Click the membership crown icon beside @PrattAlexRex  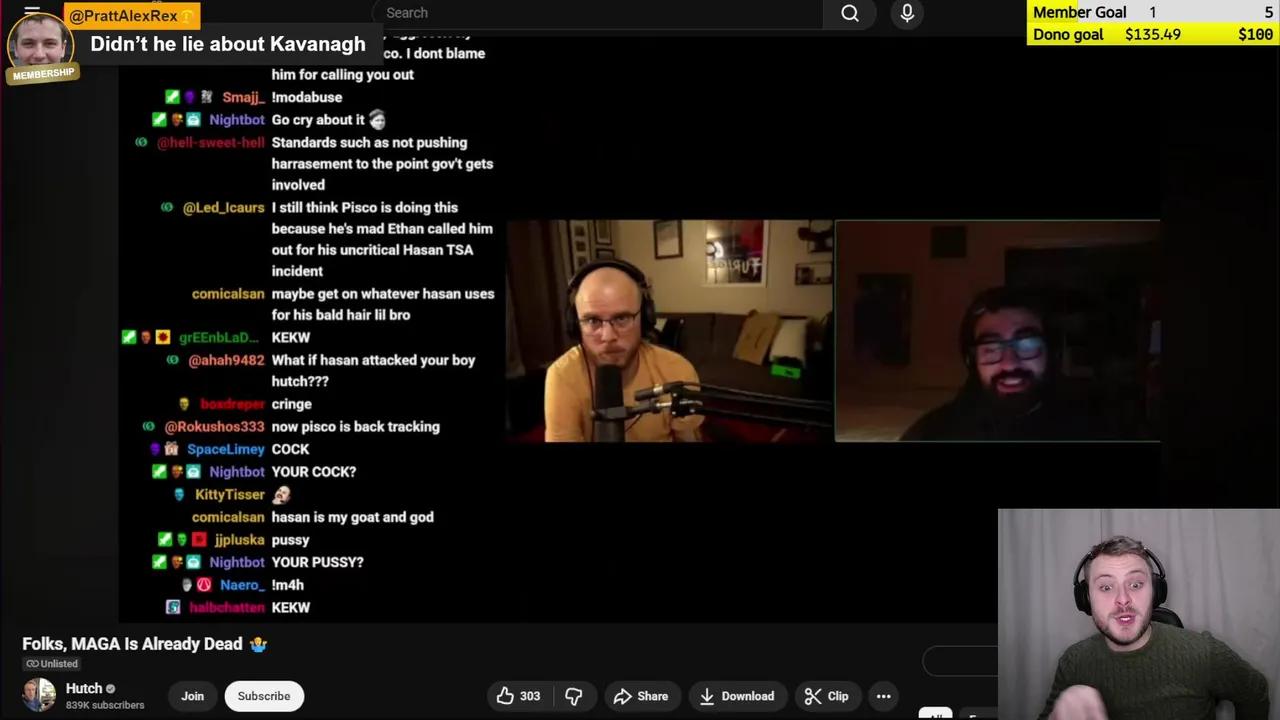point(187,15)
